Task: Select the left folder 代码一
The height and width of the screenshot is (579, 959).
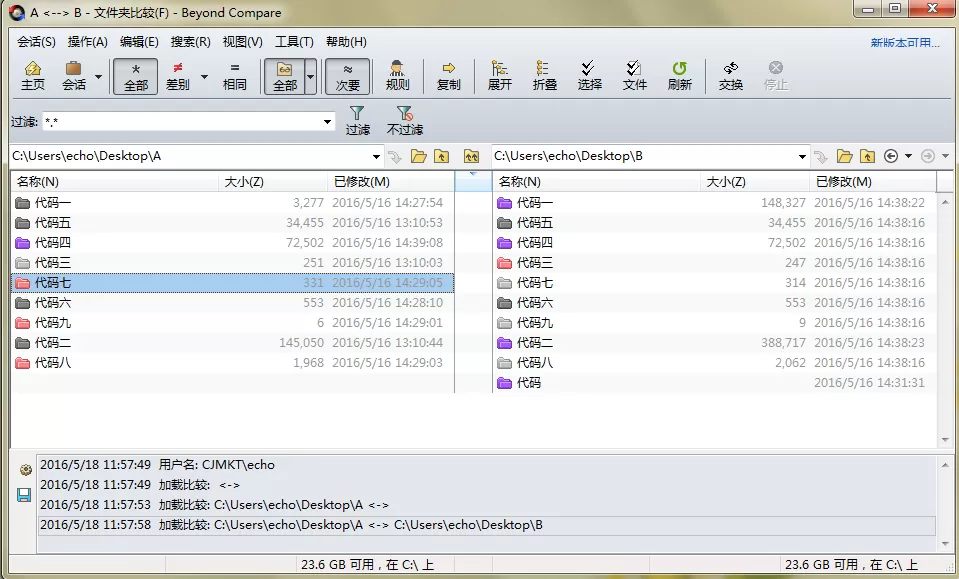Action: pyautogui.click(x=232, y=202)
